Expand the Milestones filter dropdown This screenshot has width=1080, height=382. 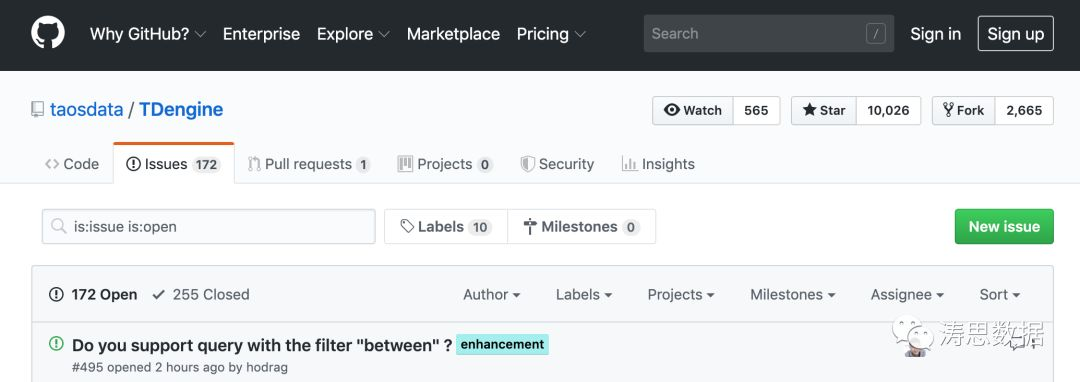pyautogui.click(x=793, y=295)
